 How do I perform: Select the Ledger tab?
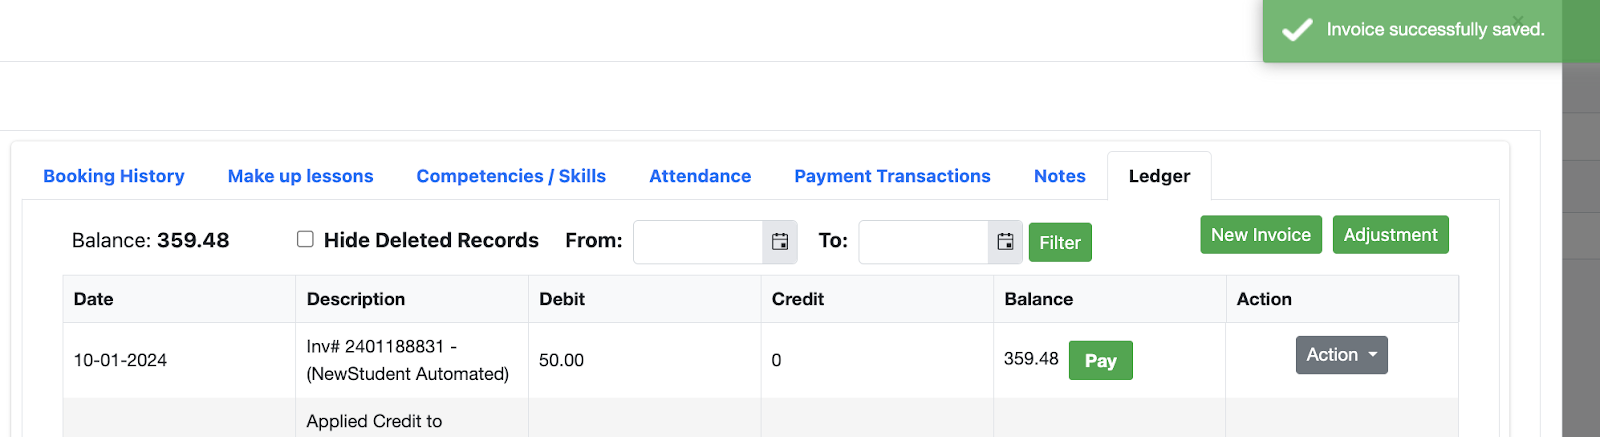click(1159, 176)
